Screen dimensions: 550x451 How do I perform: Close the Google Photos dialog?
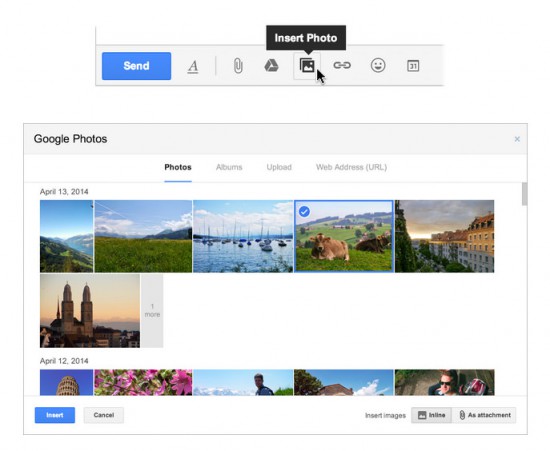[517, 139]
